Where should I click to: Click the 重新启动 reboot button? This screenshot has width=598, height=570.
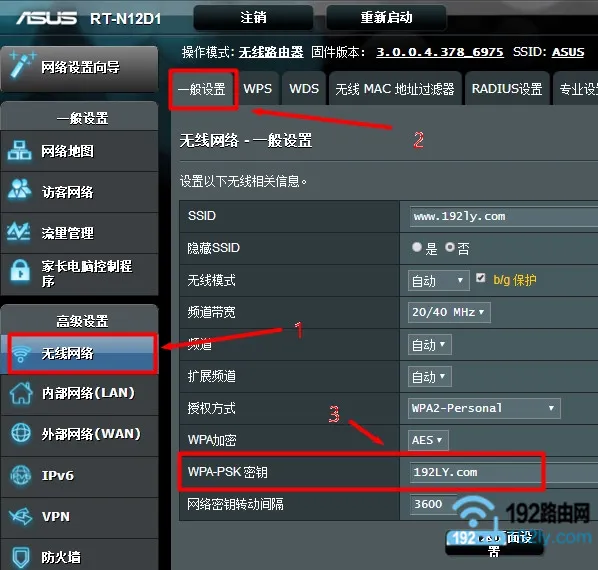386,17
